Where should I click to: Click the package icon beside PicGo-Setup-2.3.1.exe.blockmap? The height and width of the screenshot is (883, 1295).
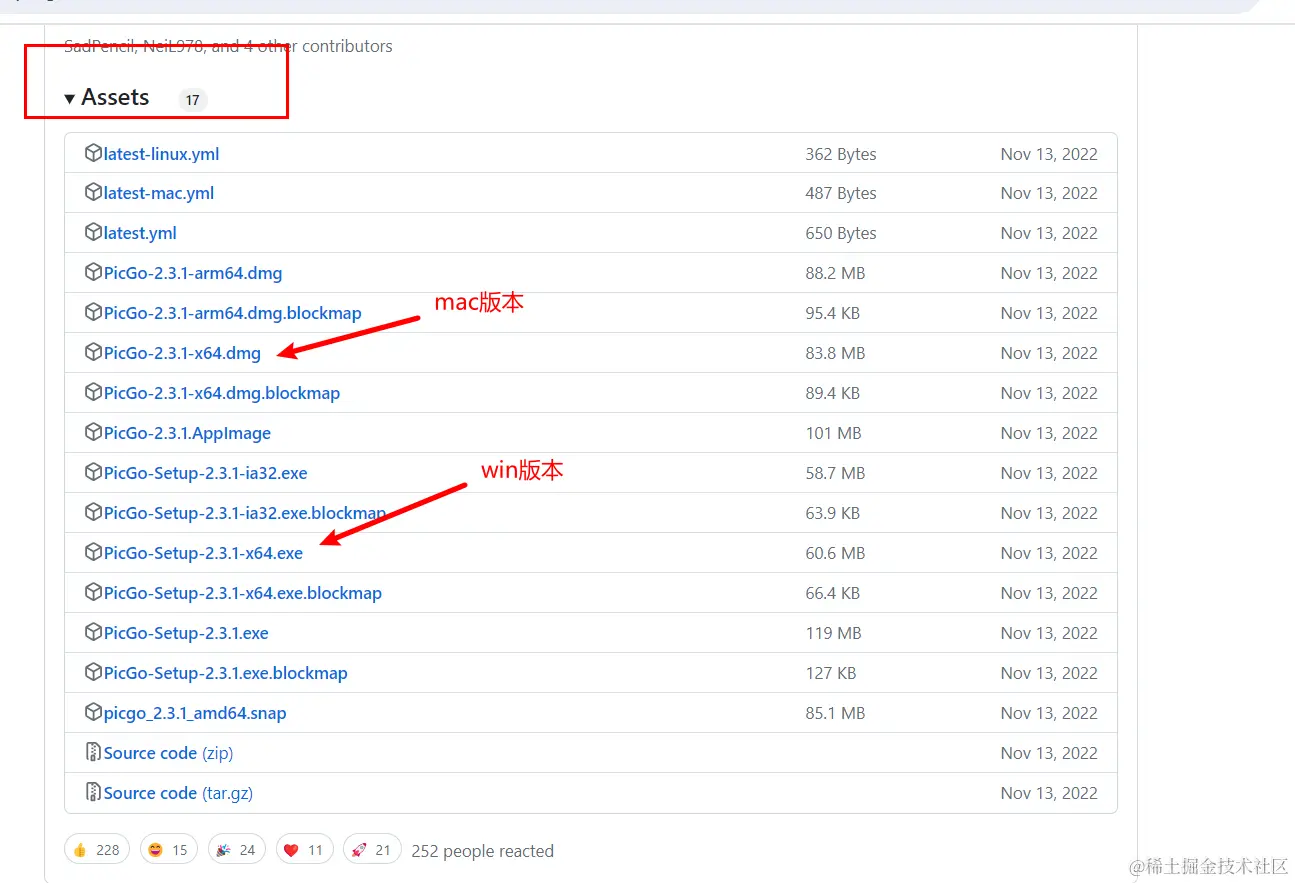(93, 673)
